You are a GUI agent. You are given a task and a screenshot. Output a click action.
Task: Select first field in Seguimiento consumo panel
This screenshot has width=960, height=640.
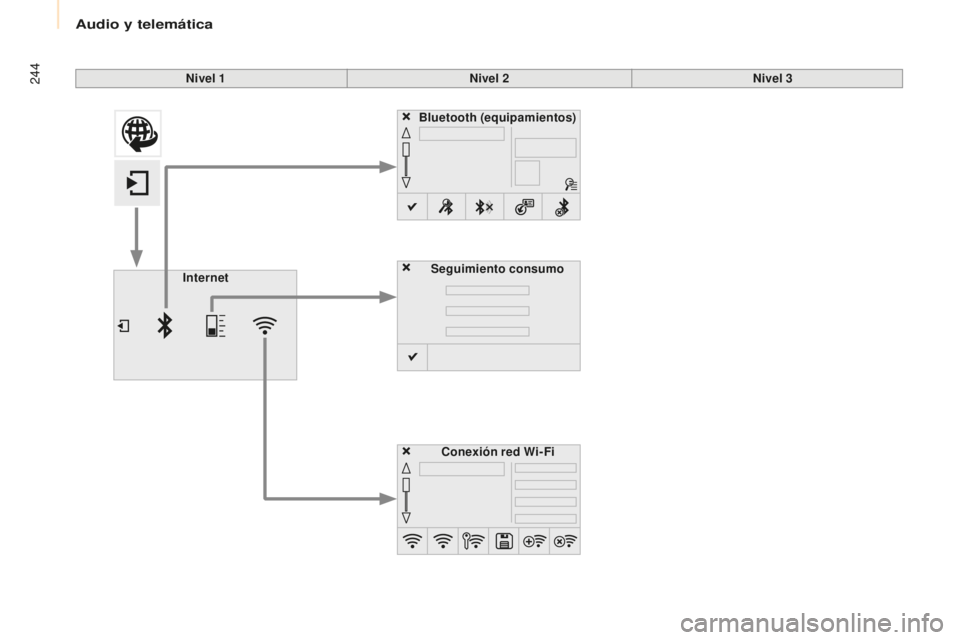487,291
